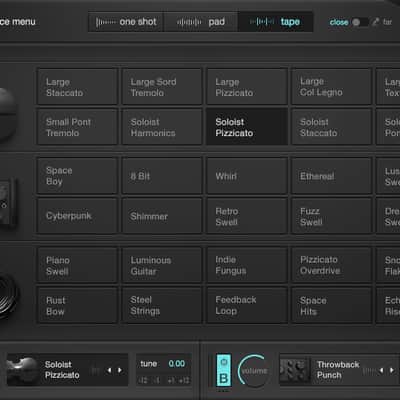Choose Luminous Guitar
Screen dimensions: 400x400
[x=162, y=265]
